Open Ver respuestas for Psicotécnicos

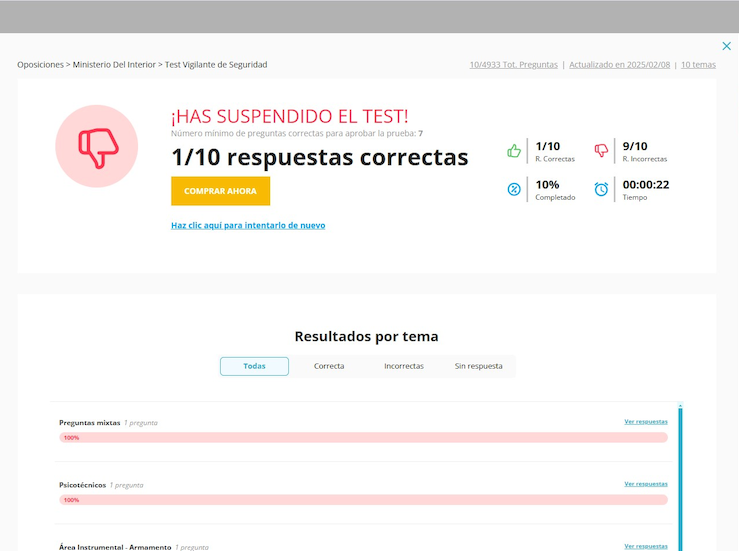pyautogui.click(x=646, y=484)
